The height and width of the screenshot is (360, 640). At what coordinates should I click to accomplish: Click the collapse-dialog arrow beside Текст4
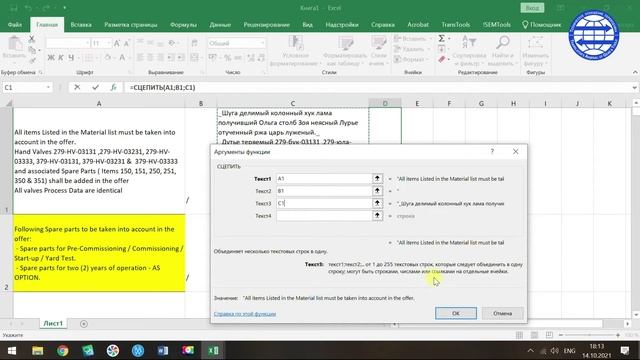pos(377,216)
